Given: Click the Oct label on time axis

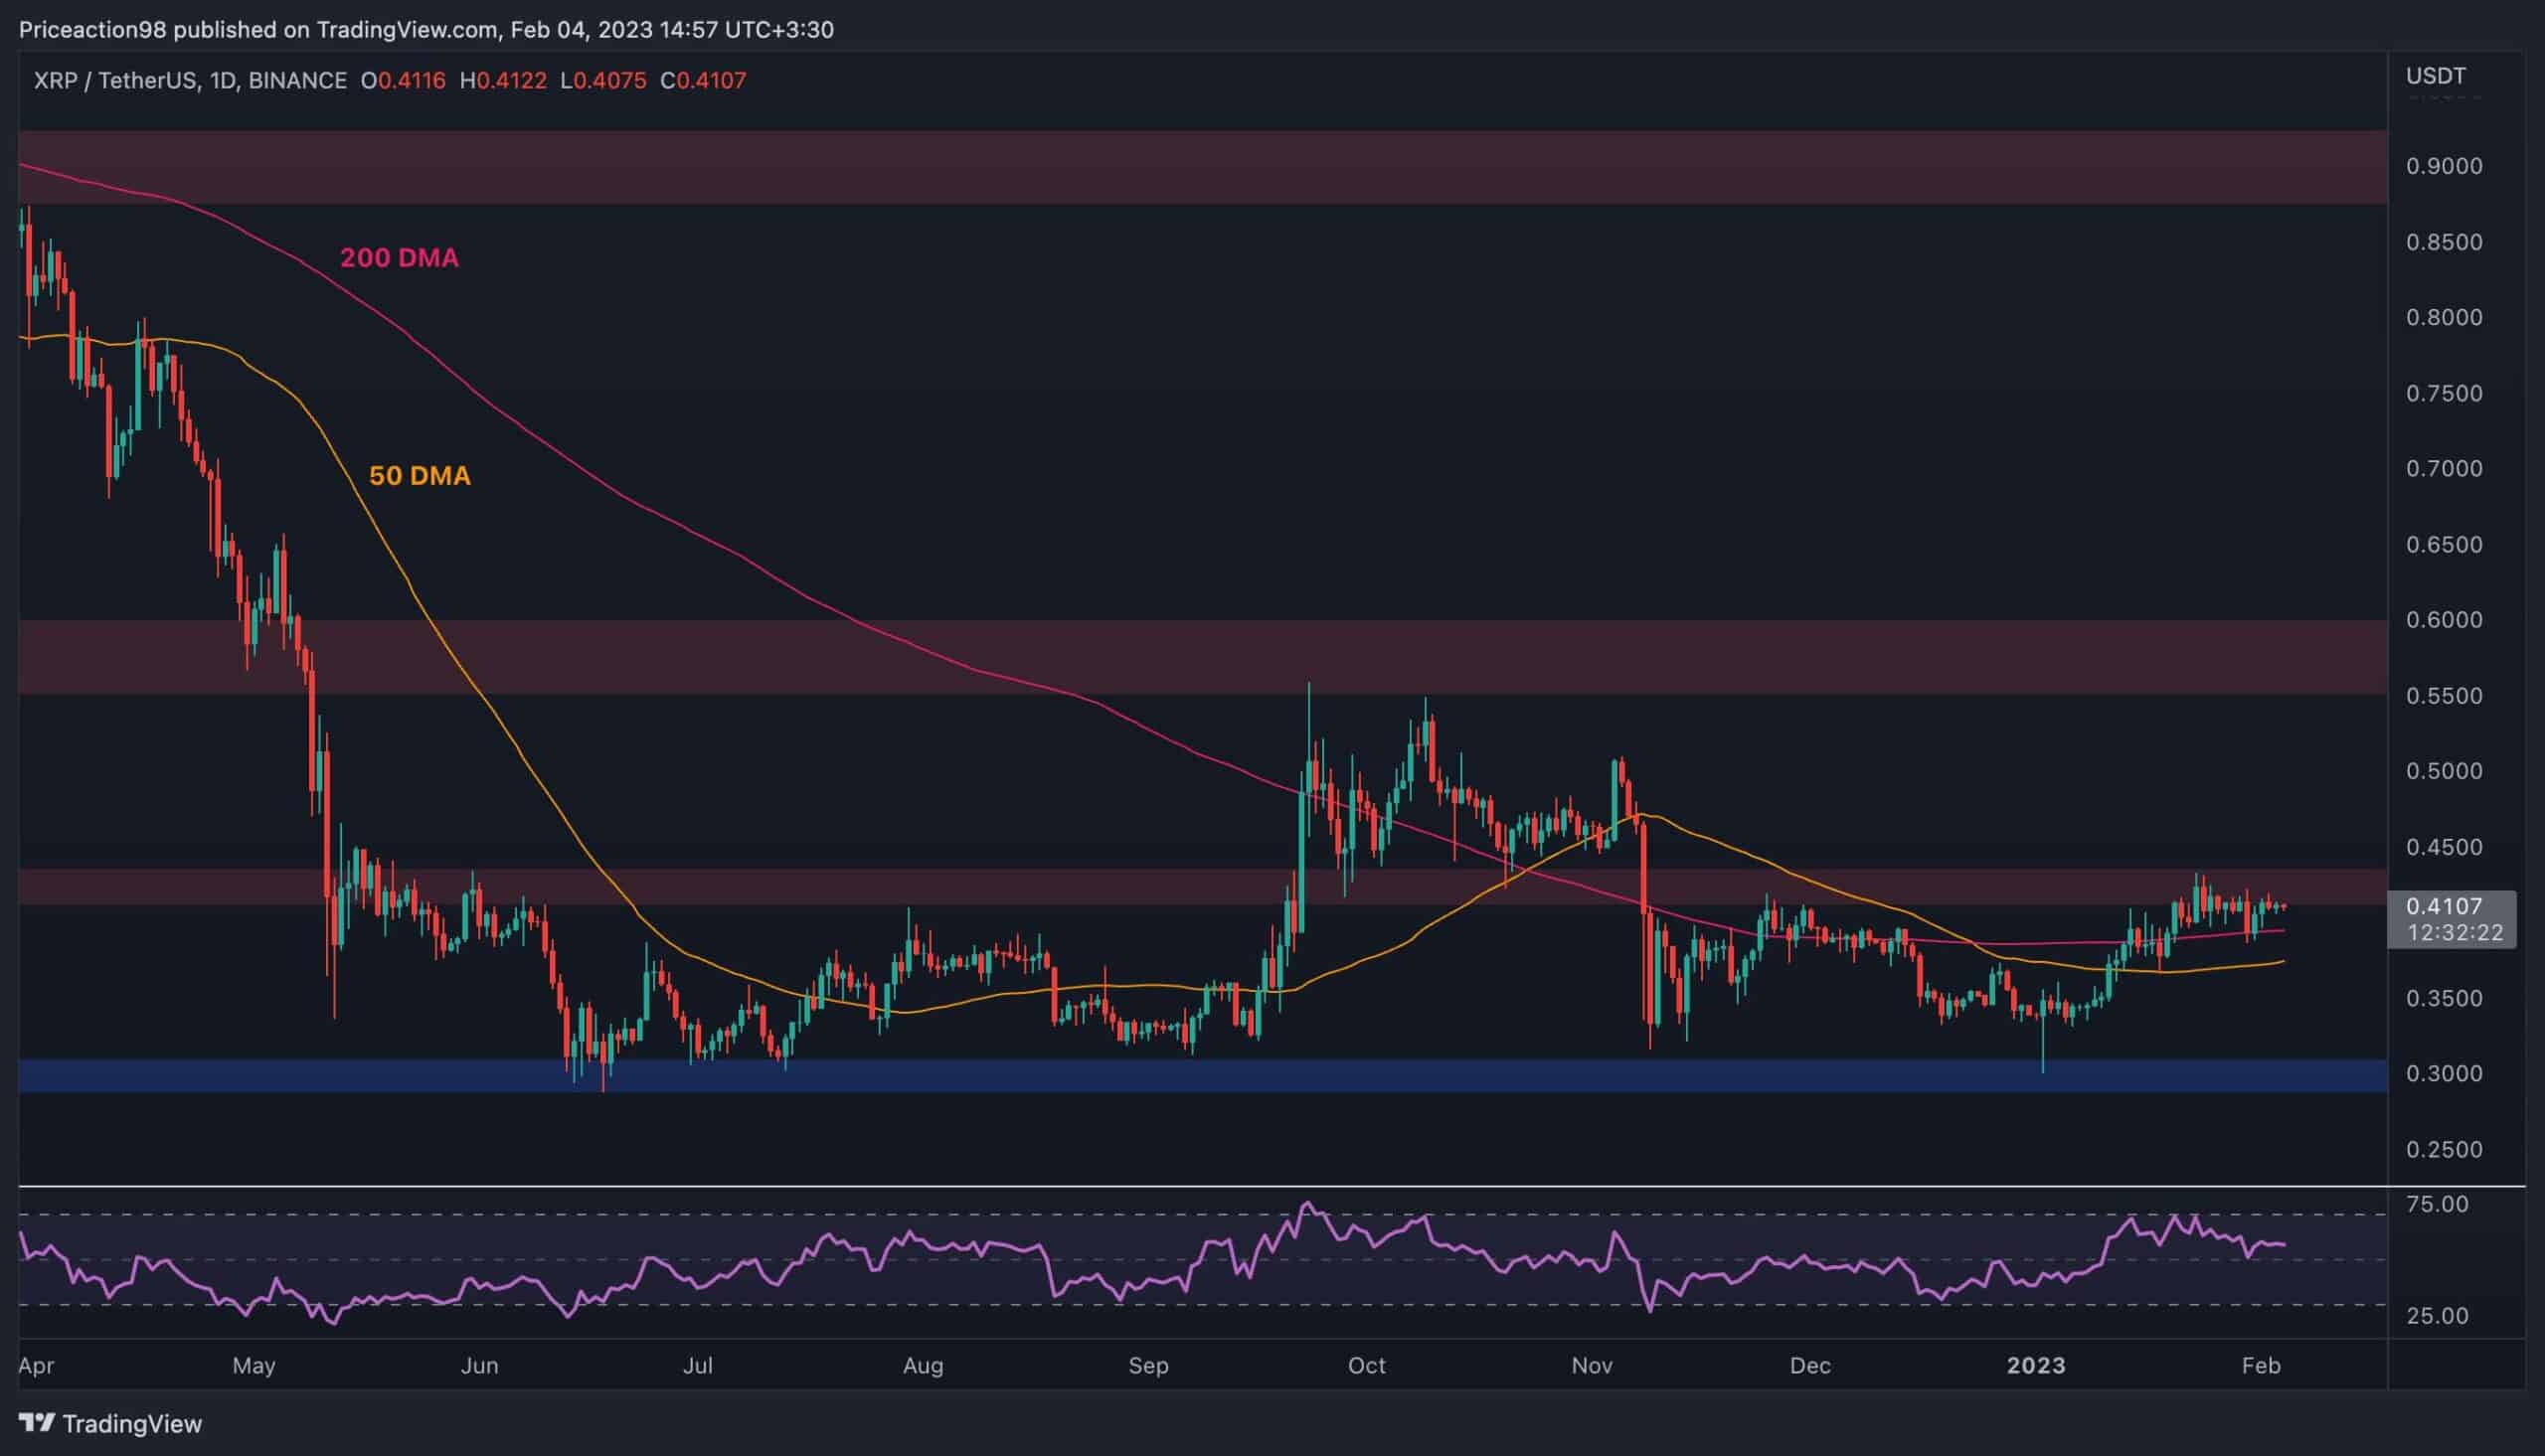Looking at the screenshot, I should (x=1366, y=1366).
